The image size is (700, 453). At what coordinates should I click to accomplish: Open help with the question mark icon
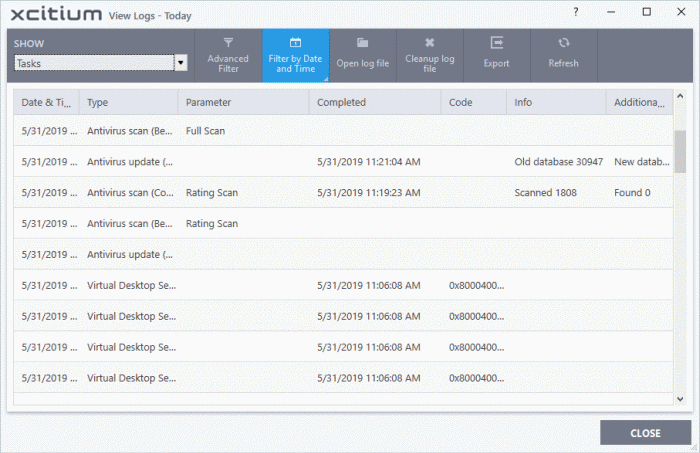(576, 12)
